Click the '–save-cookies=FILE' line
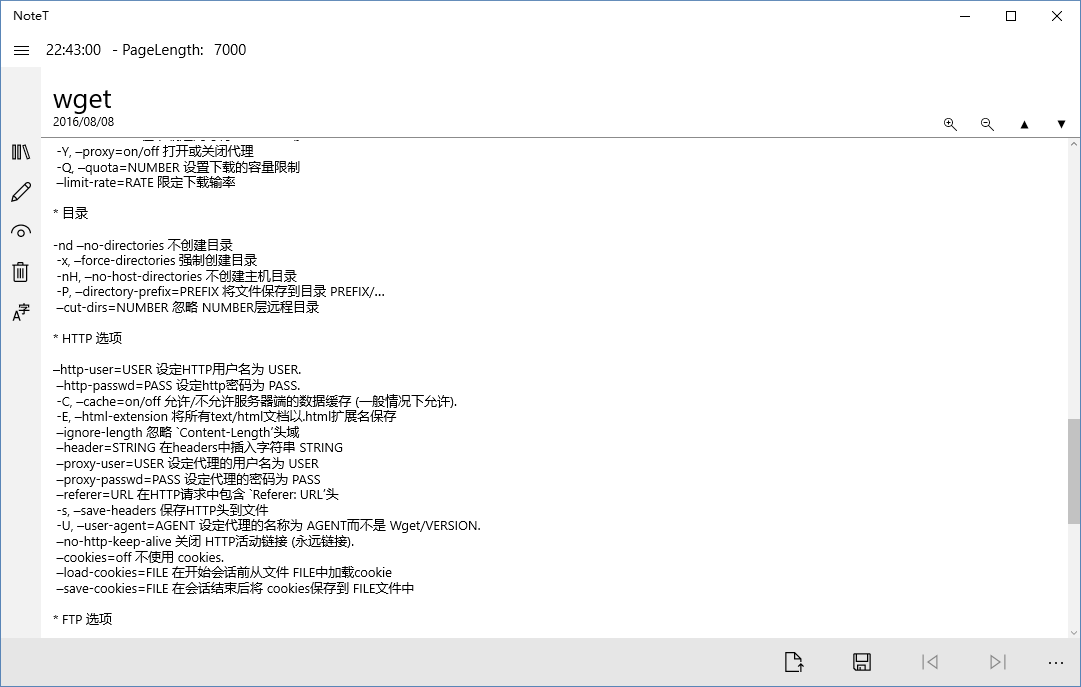Screen dimensions: 1081x687 235,588
